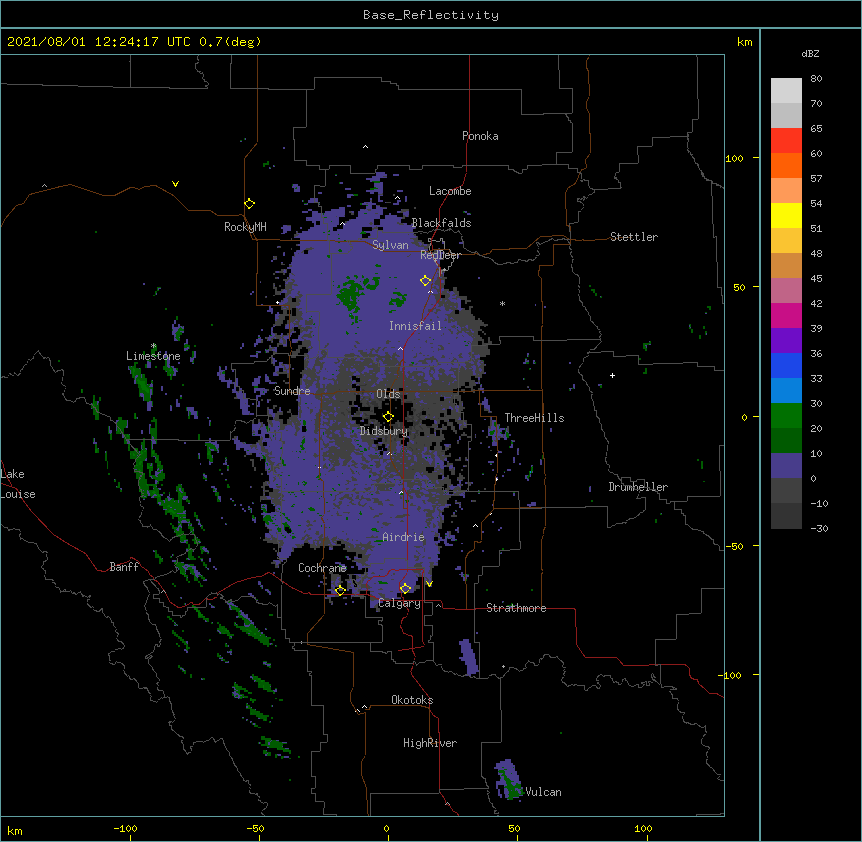Click the Banff label
This screenshot has width=862, height=842.
(124, 567)
